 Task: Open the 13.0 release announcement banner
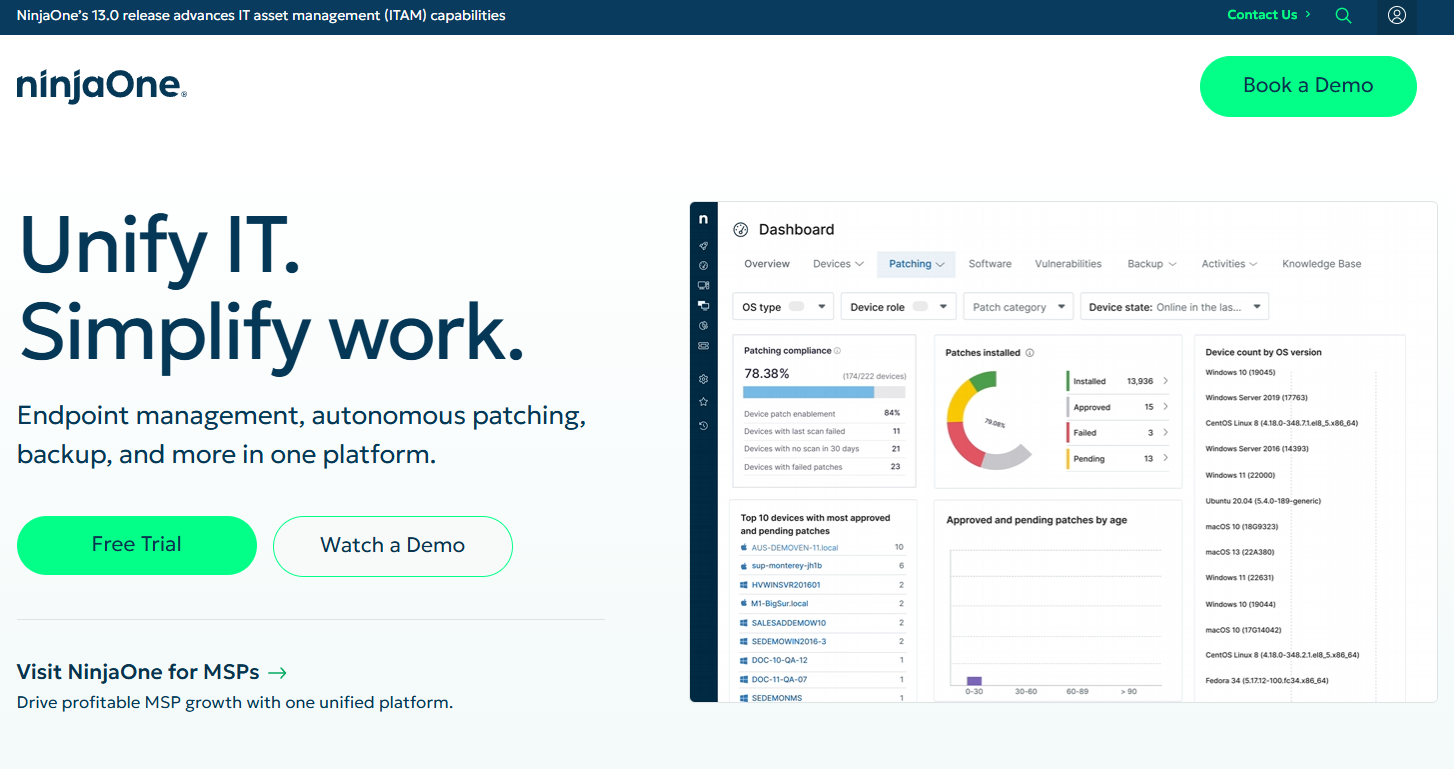(261, 15)
